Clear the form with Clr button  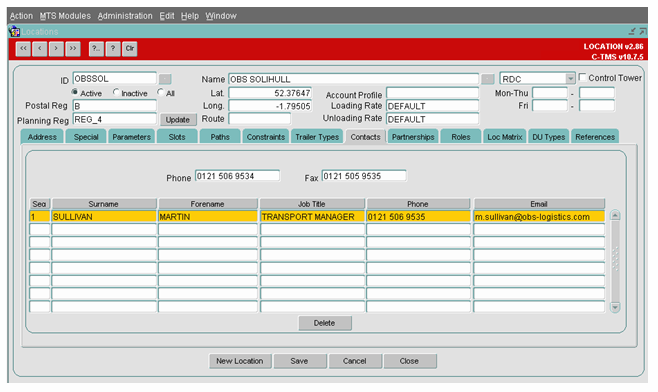pyautogui.click(x=130, y=49)
